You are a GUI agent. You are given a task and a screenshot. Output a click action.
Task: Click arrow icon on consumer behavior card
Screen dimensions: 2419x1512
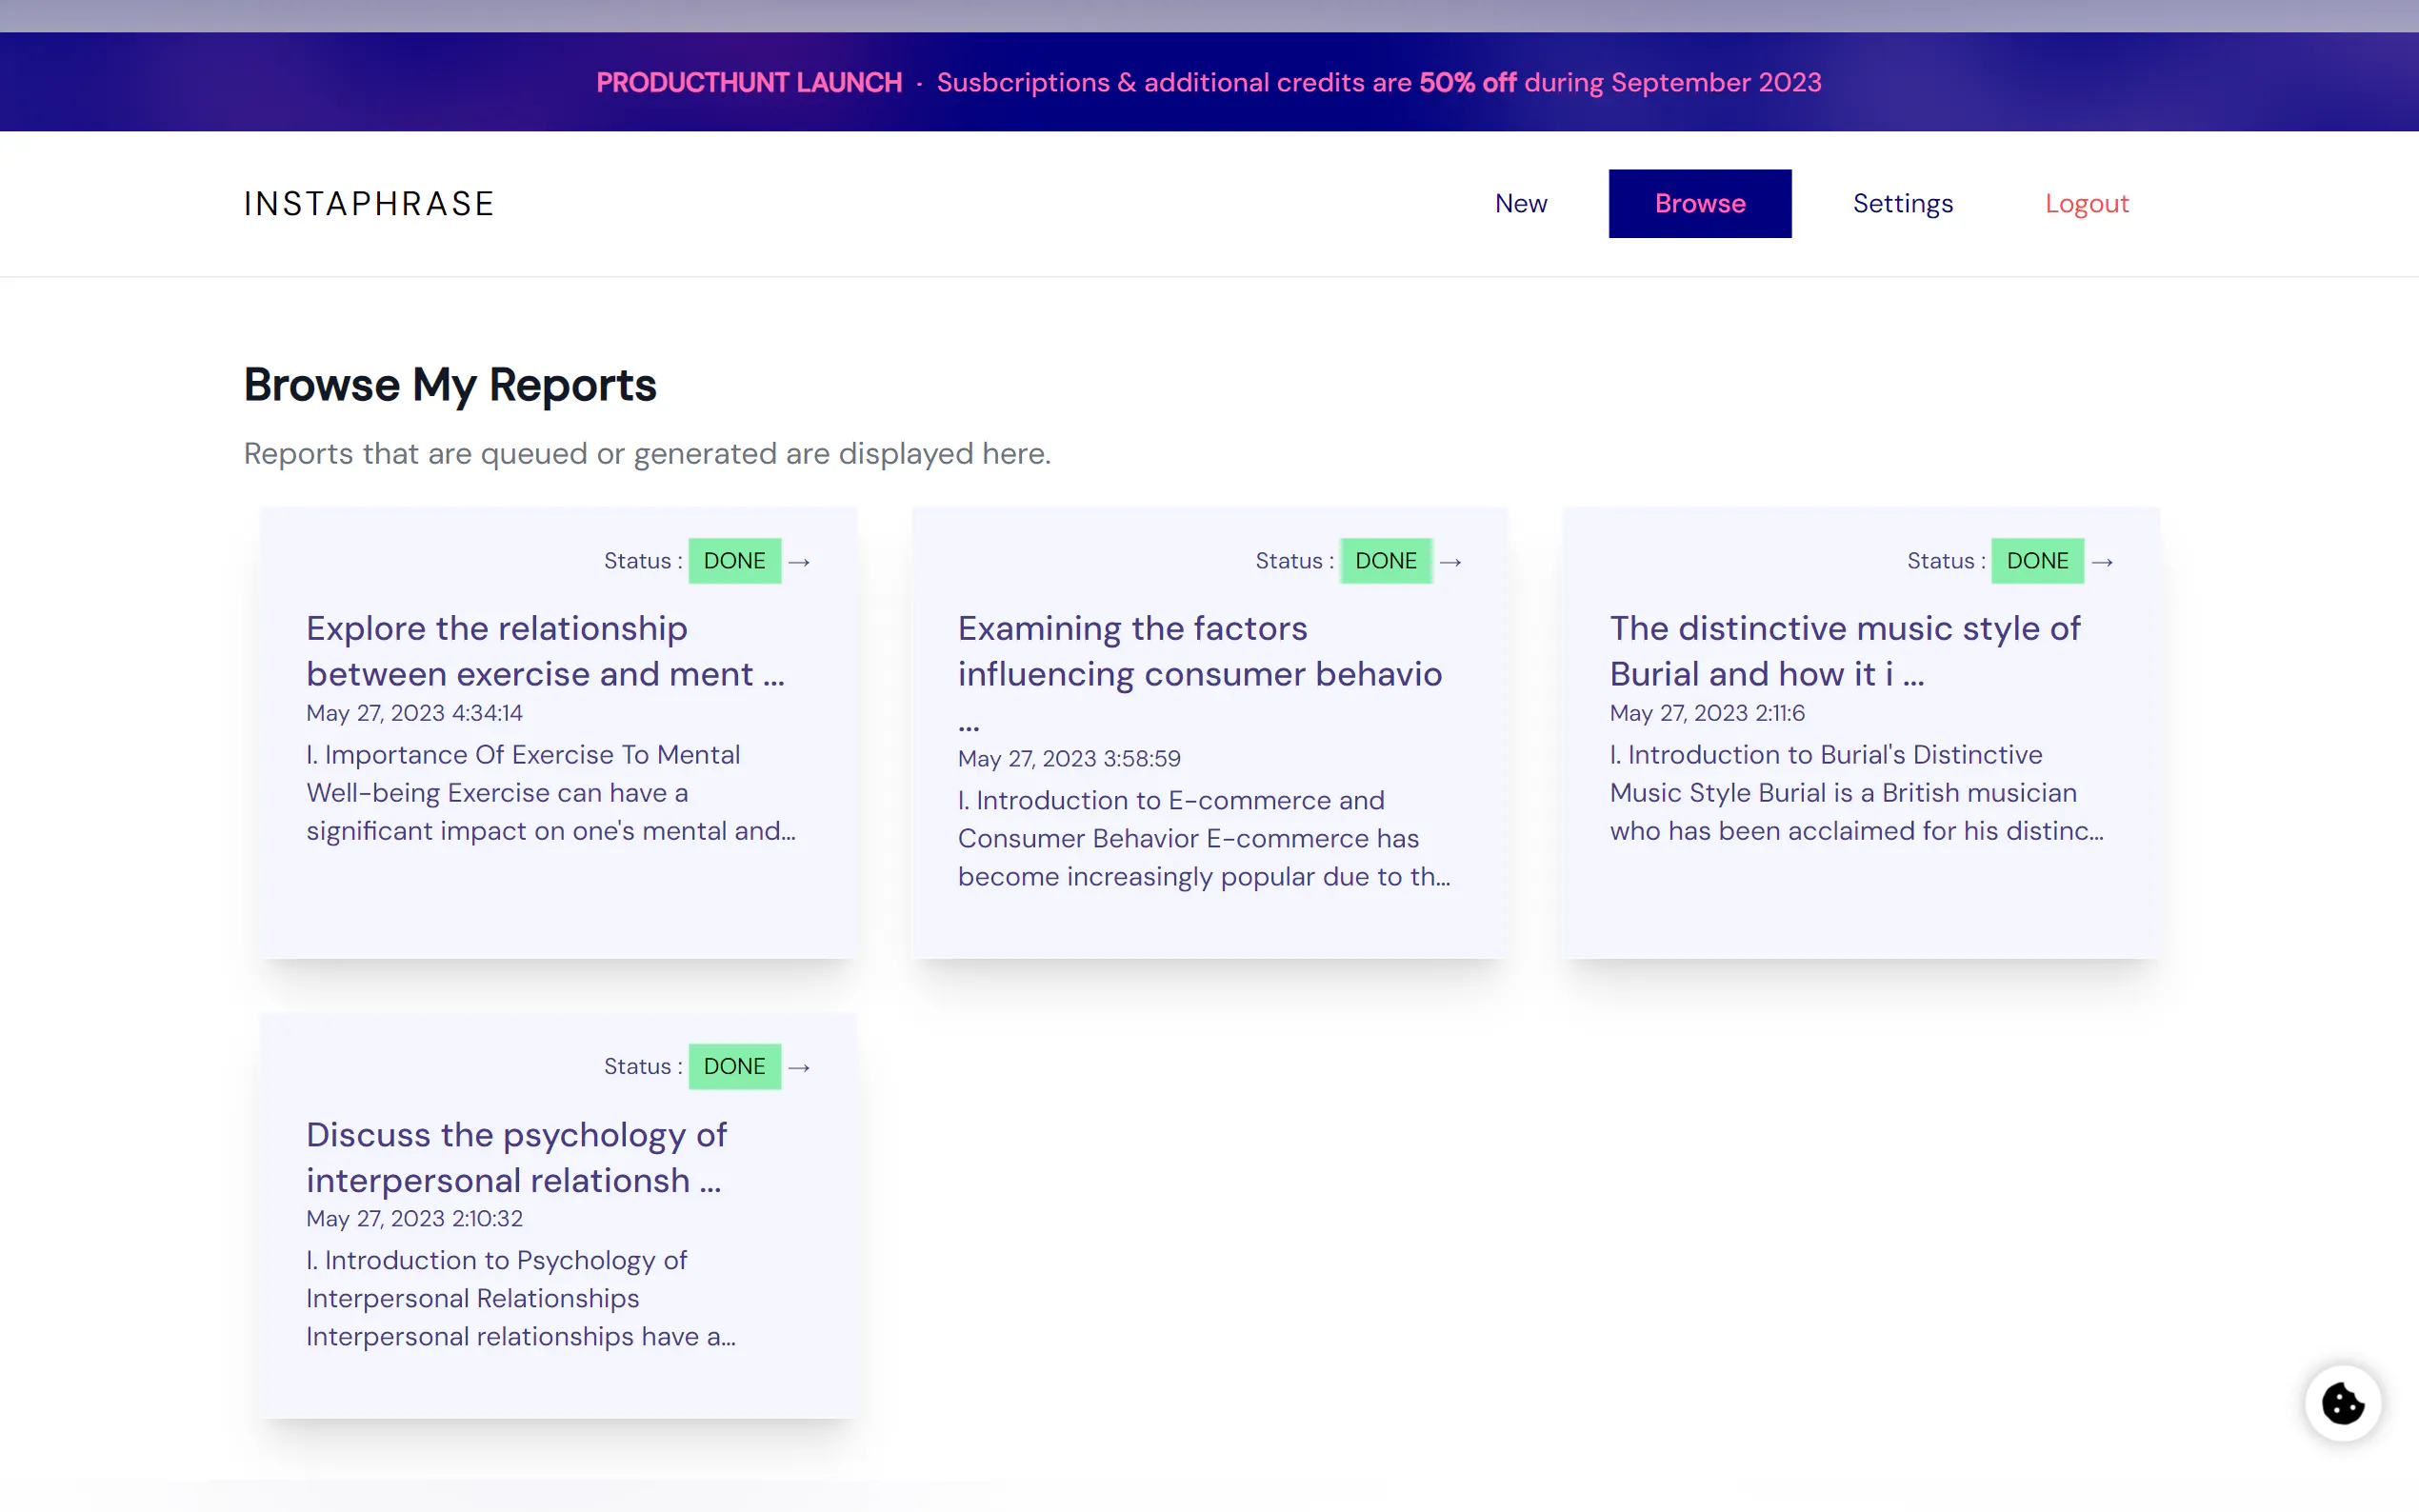pyautogui.click(x=1450, y=562)
